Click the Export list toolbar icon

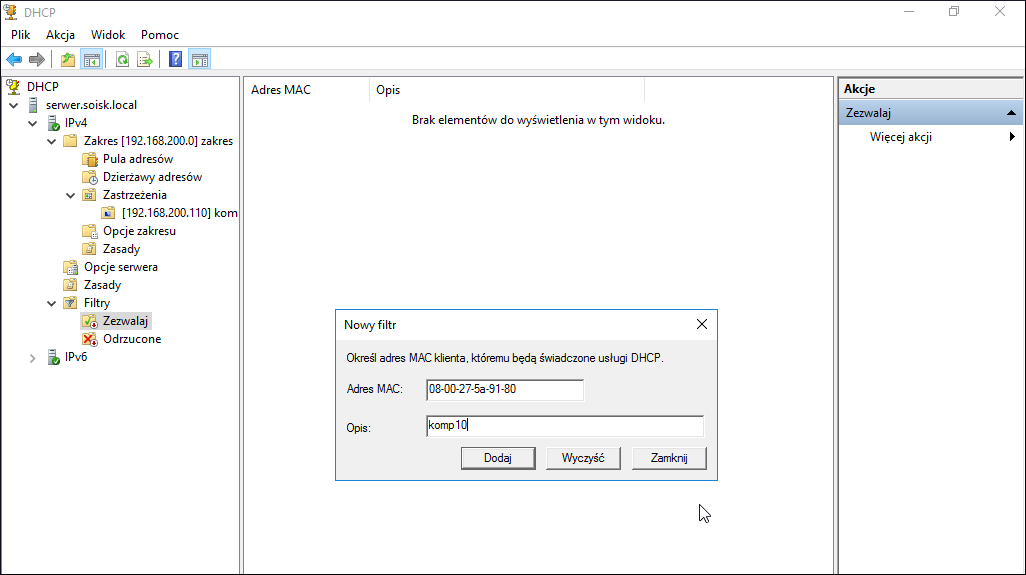click(145, 60)
